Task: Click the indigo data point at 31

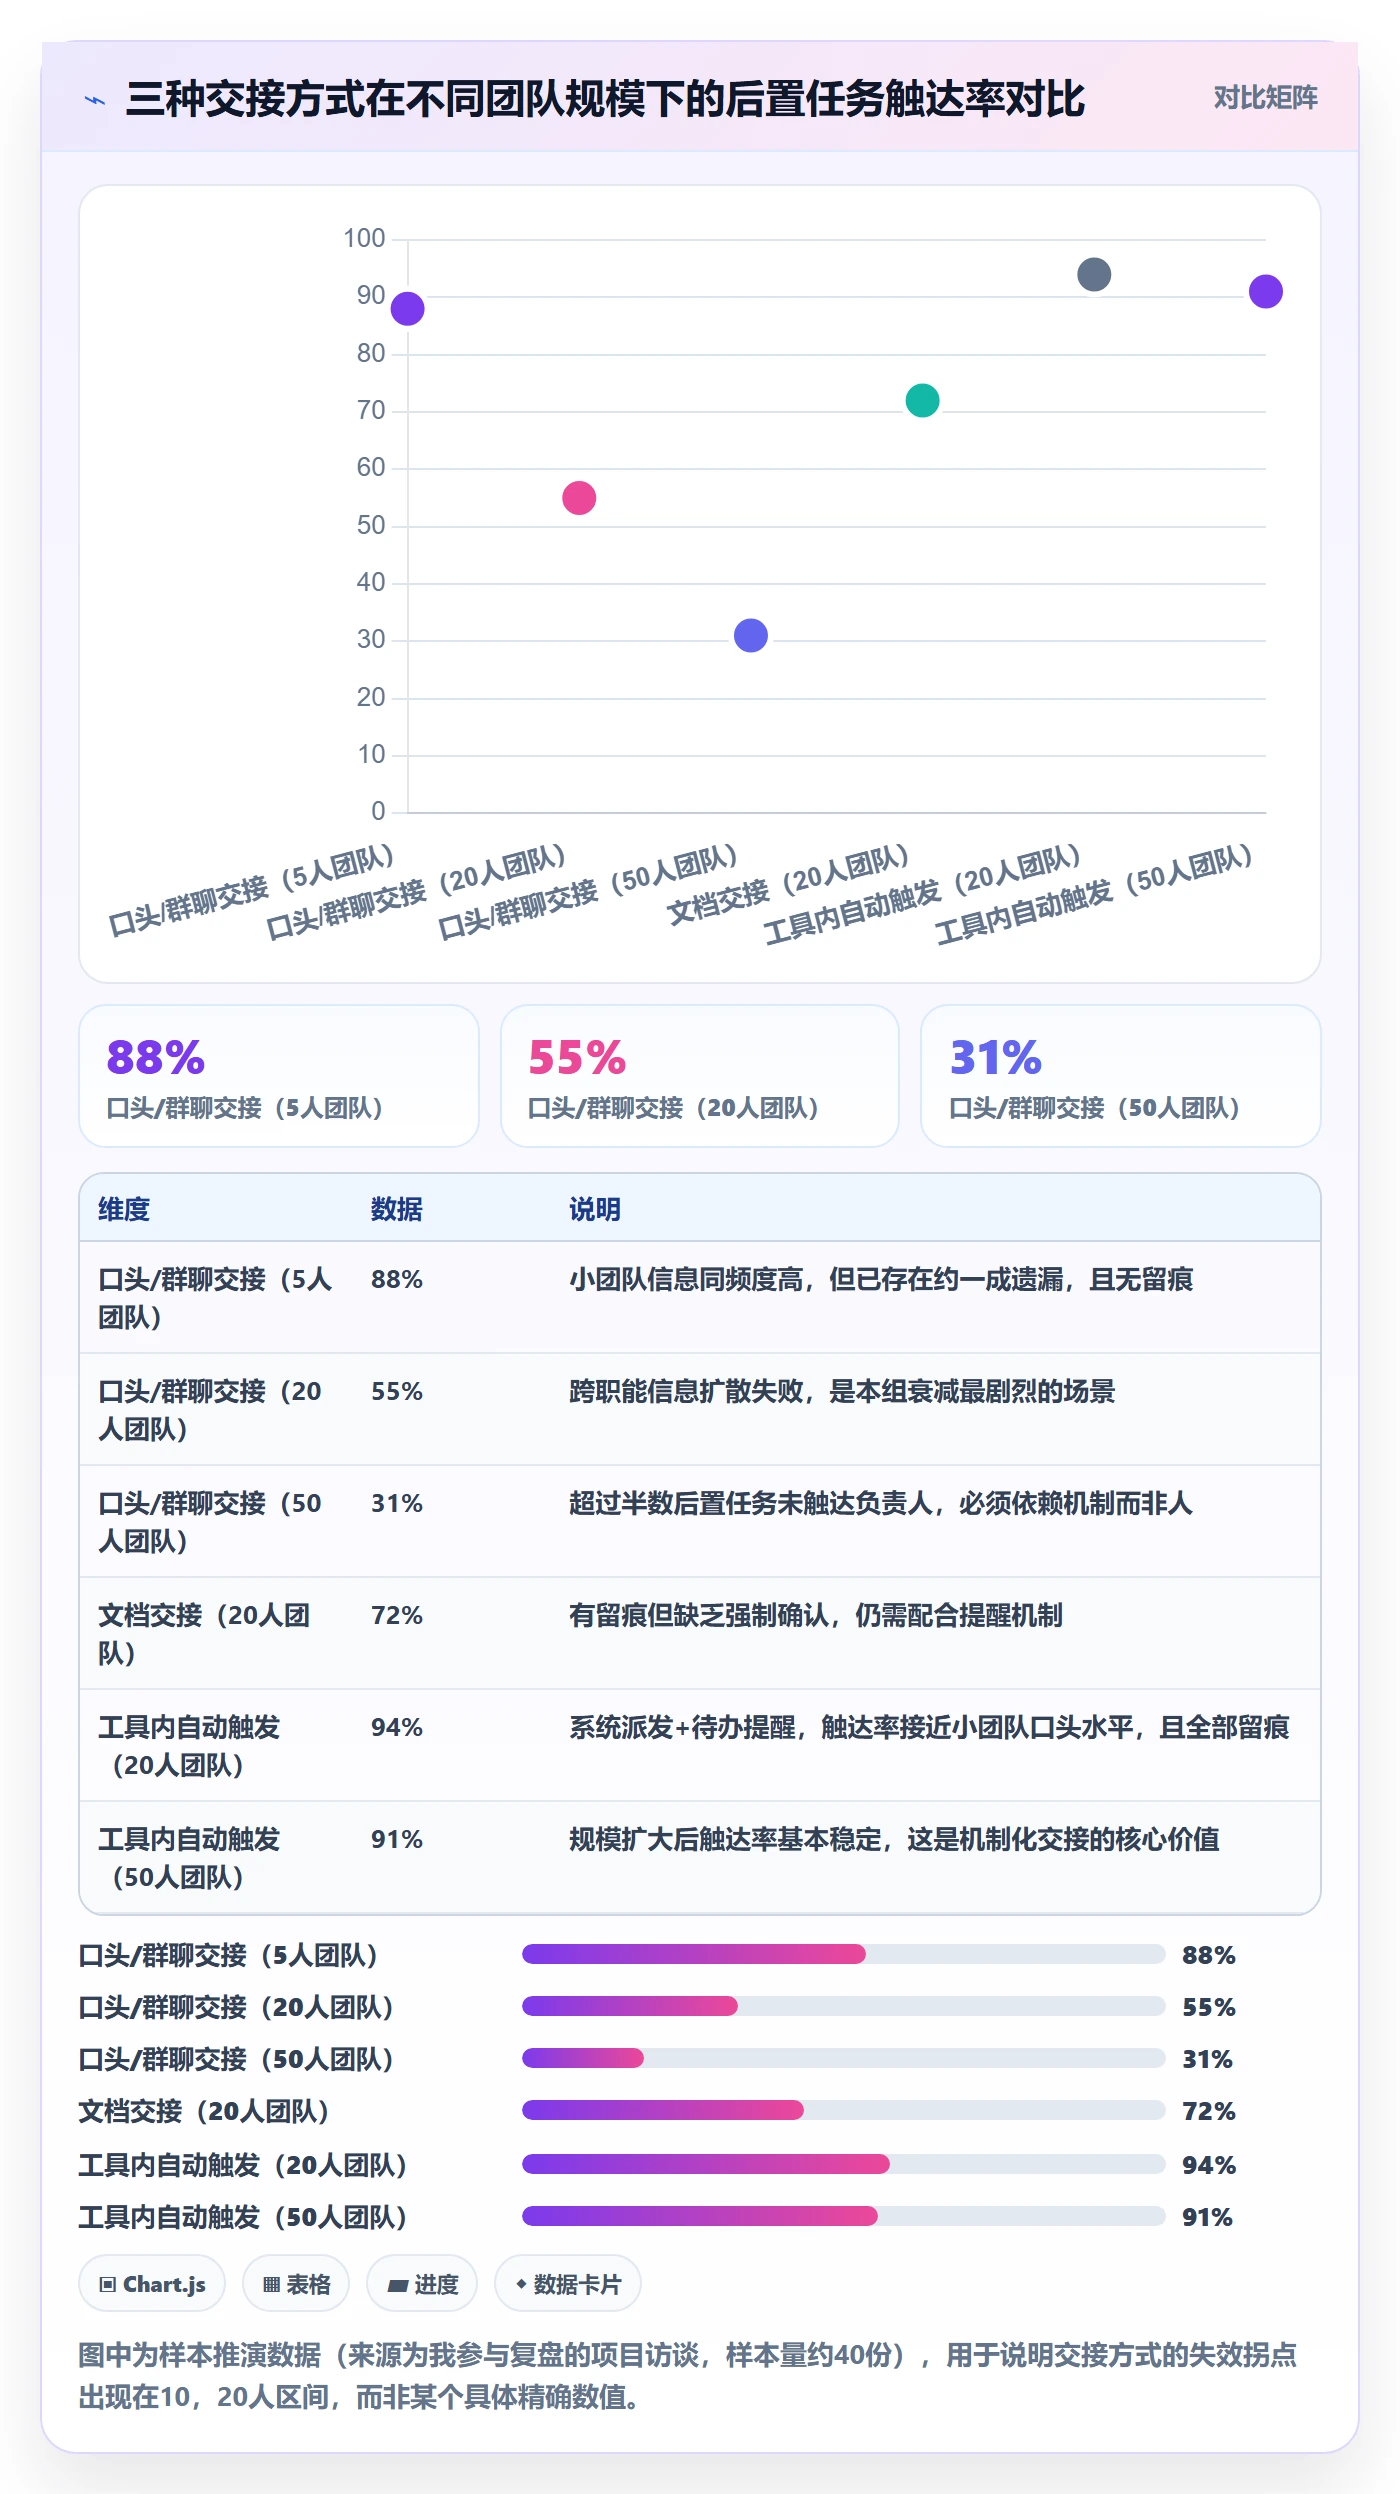Action: [751, 635]
